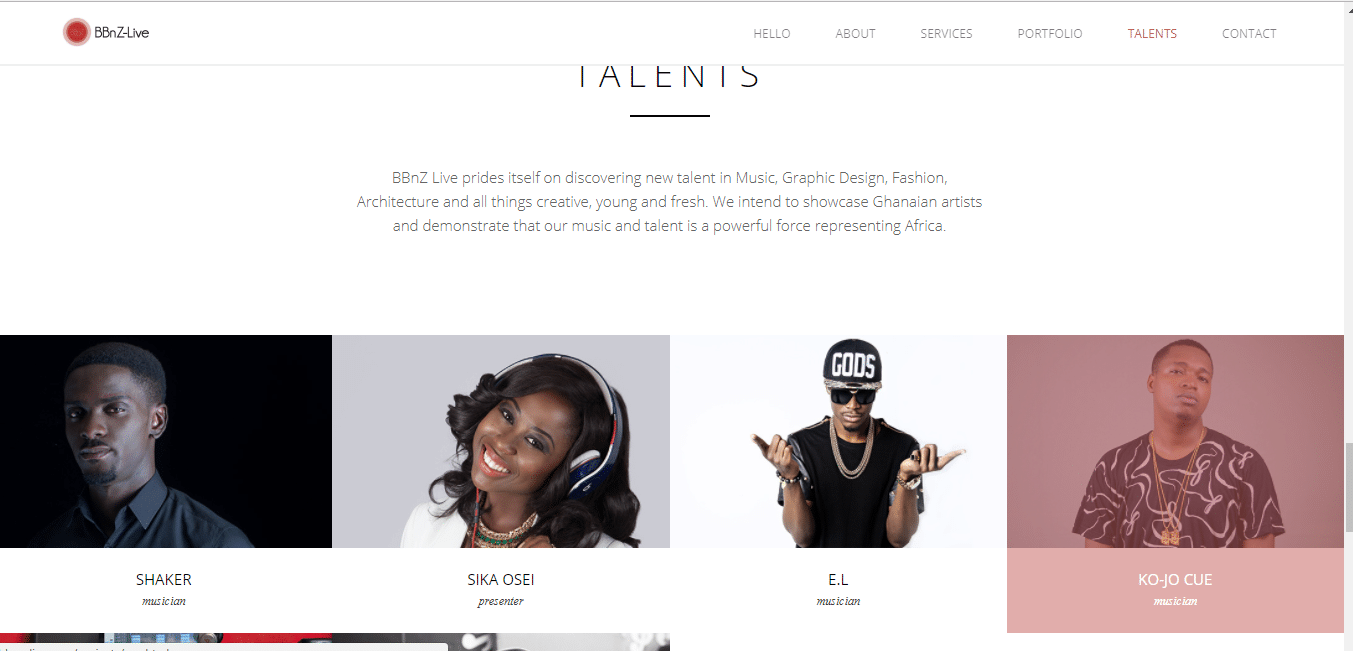Click the SHAKER name caption
Image resolution: width=1353 pixels, height=651 pixels.
click(x=164, y=579)
